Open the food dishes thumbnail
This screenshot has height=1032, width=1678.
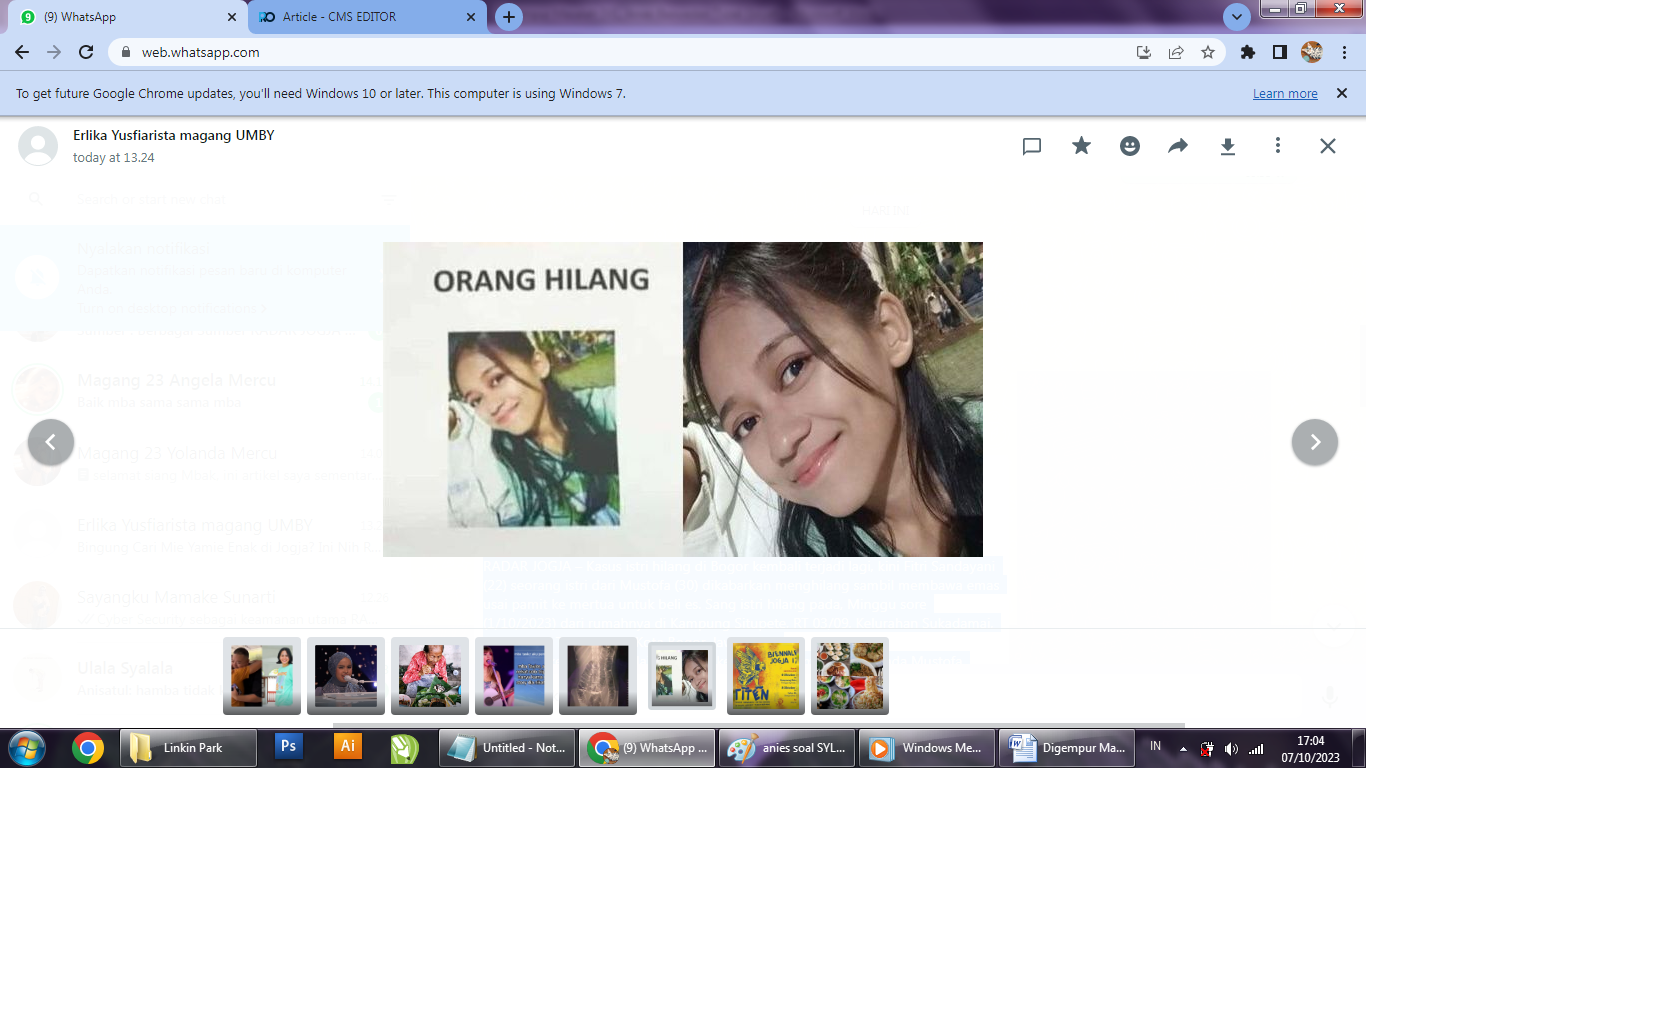850,676
